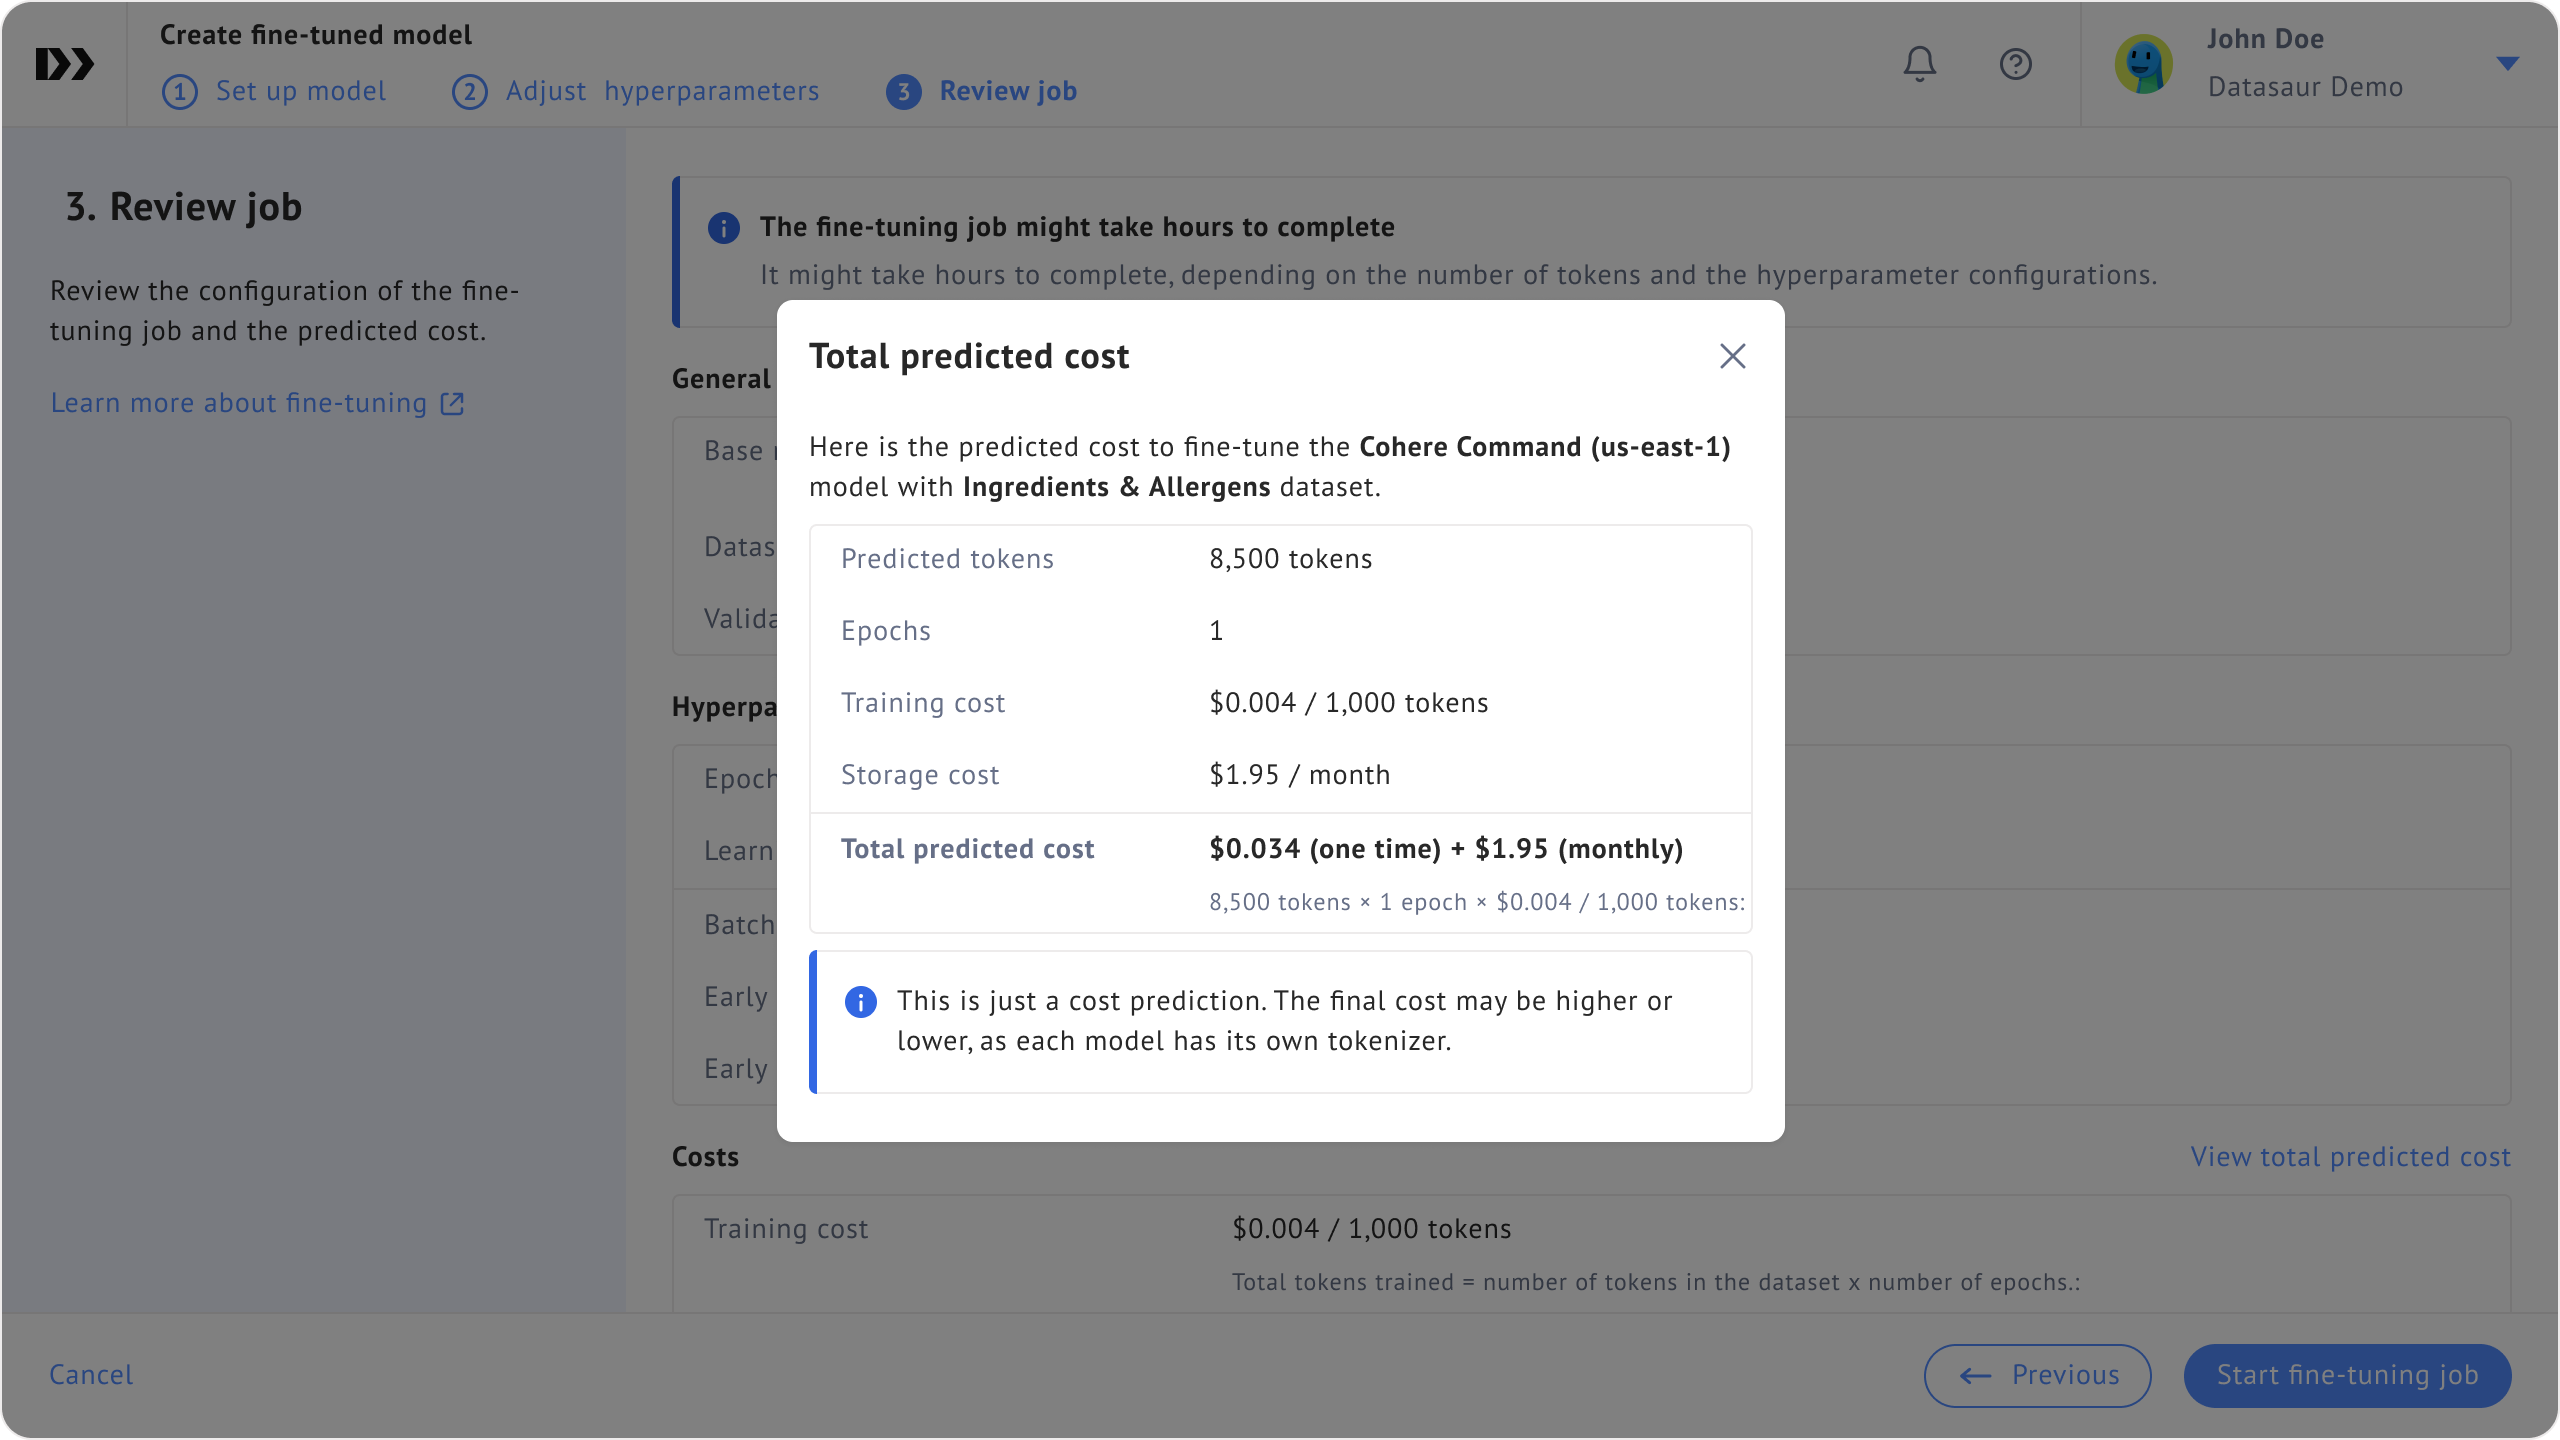Open the help question mark icon
This screenshot has width=2560, height=1440.
(2015, 64)
